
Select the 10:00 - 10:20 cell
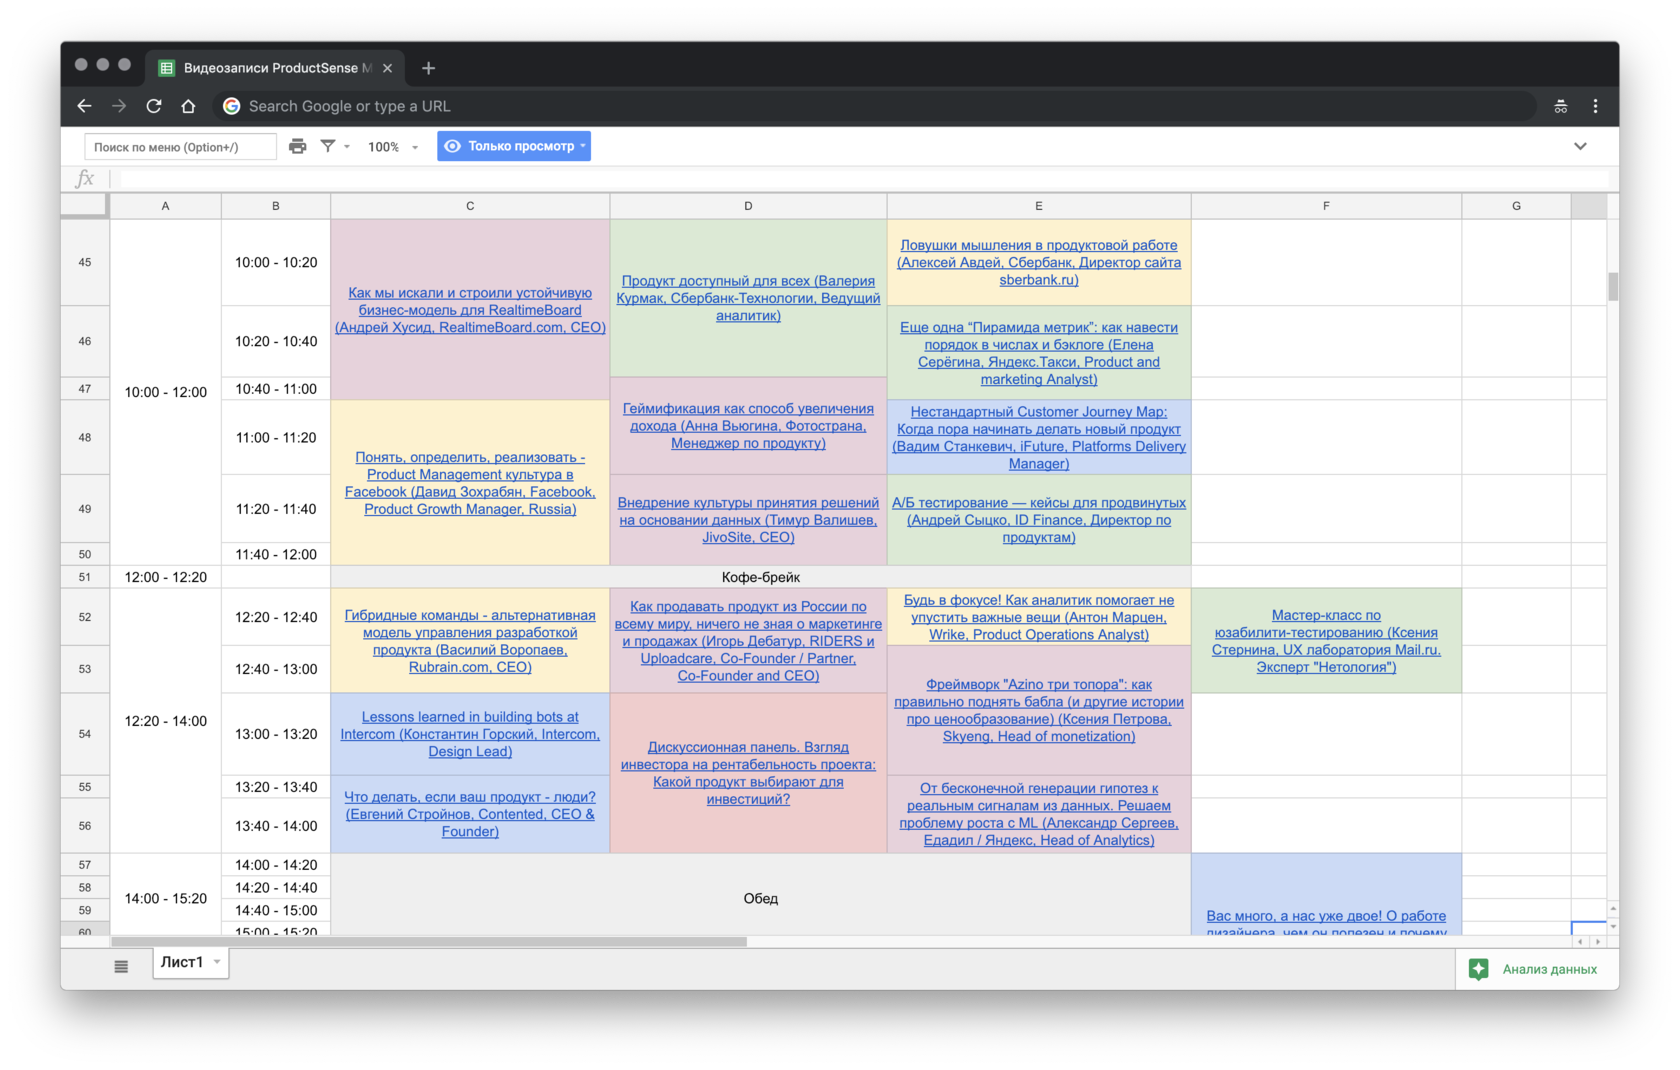click(x=276, y=262)
